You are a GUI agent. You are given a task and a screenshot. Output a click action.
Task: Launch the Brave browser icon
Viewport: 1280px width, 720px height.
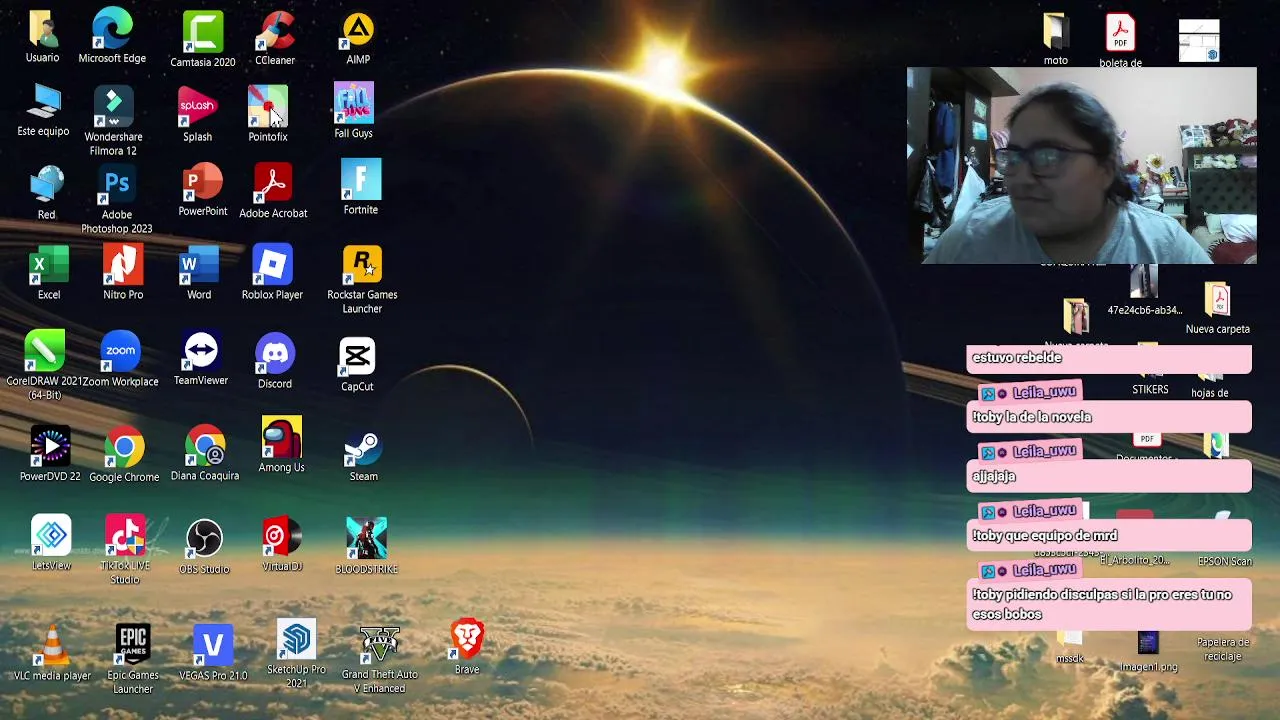(x=467, y=640)
